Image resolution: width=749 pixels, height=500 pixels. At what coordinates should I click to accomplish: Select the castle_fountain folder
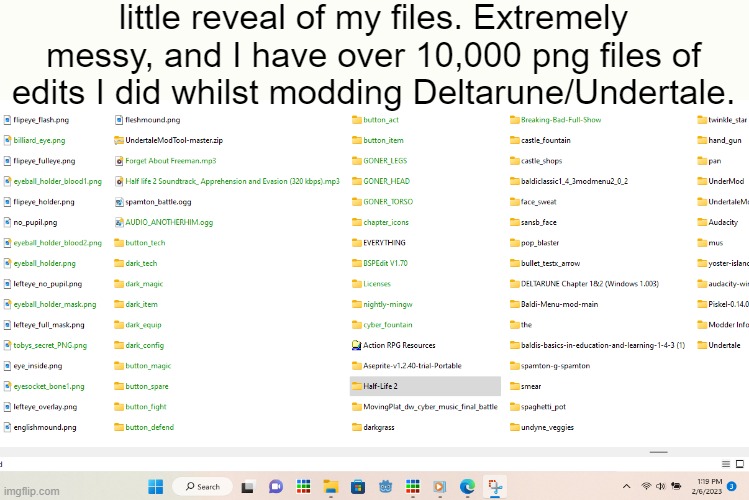point(540,140)
